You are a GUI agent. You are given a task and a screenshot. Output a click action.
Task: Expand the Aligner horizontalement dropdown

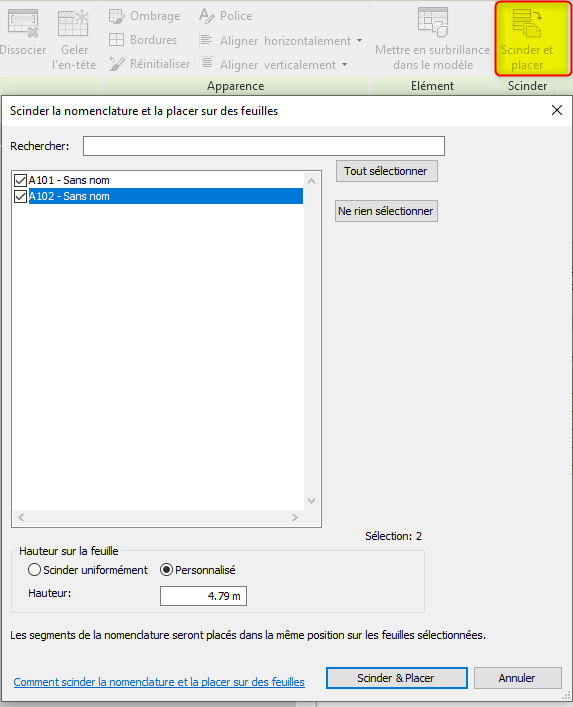click(x=359, y=41)
